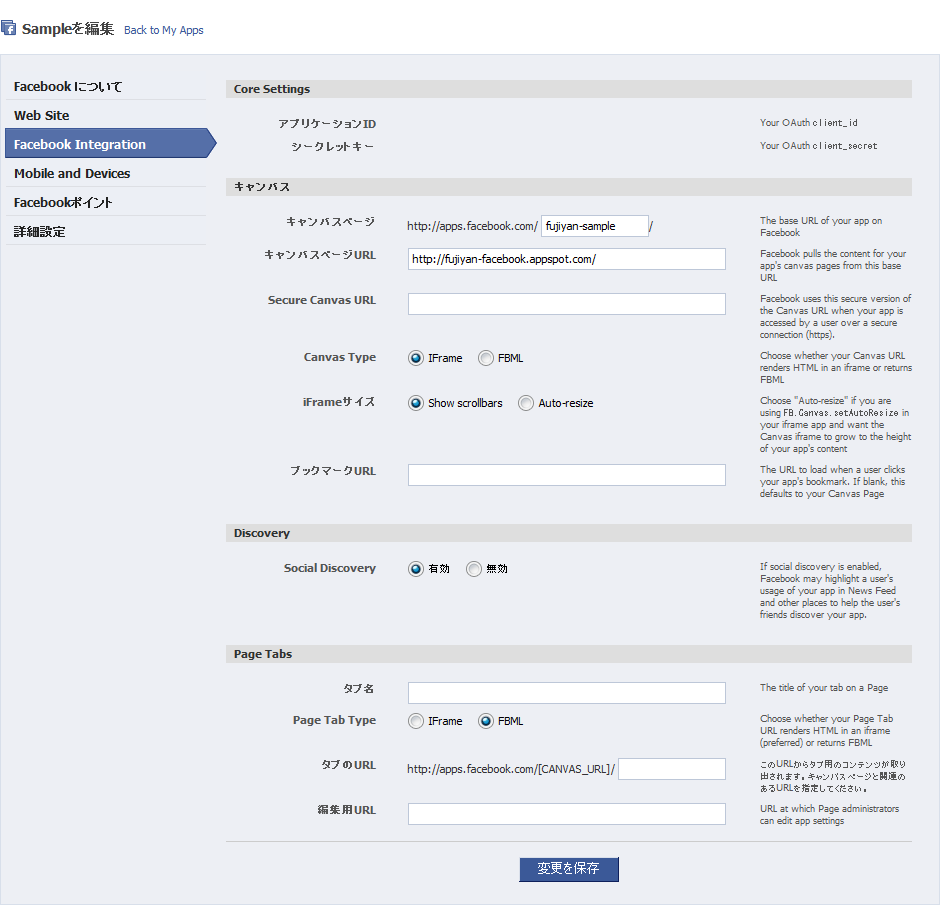The height and width of the screenshot is (905, 940).
Task: Click the キャンバス section header
Action: coord(569,187)
